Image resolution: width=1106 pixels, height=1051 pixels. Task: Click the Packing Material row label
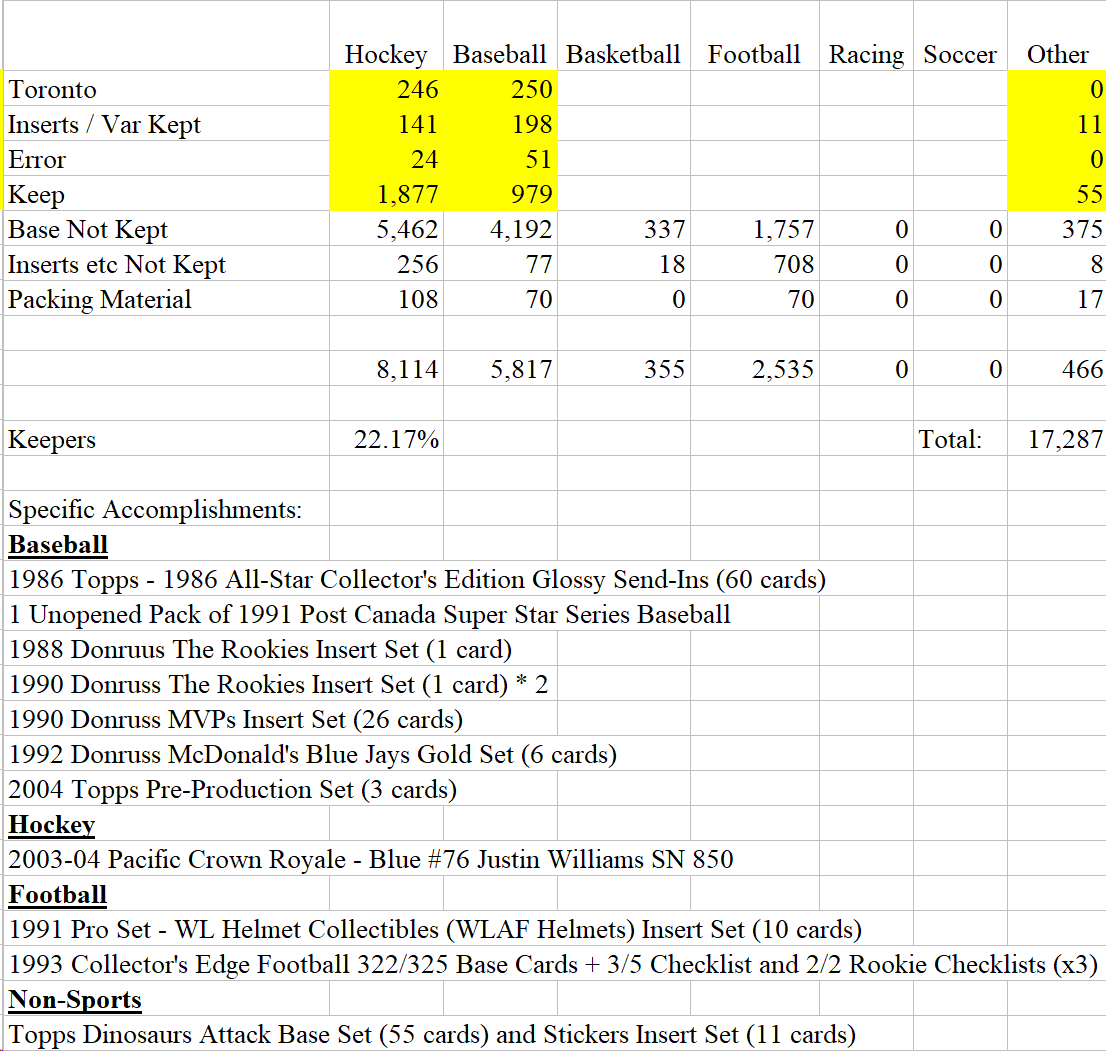99,300
